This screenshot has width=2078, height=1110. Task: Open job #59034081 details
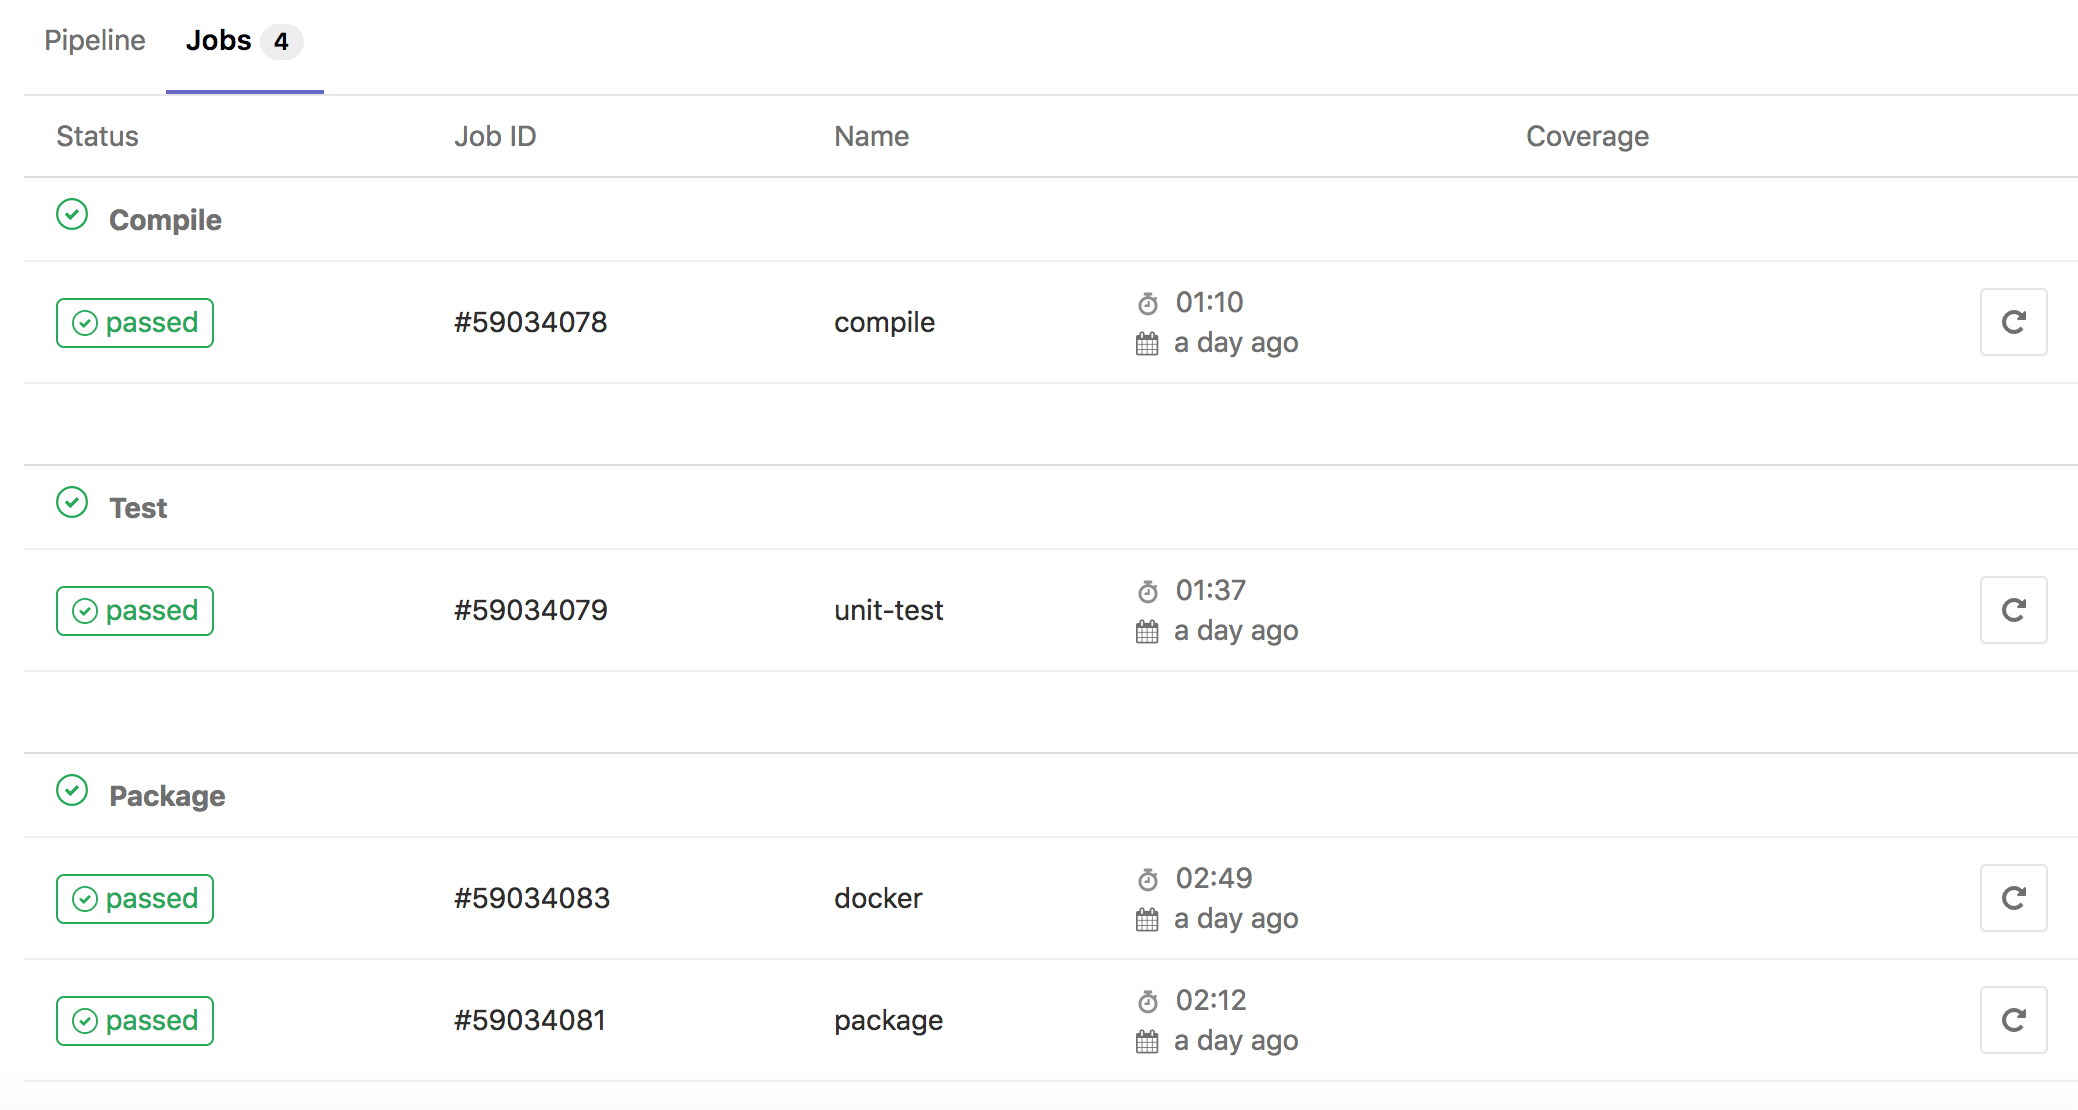coord(529,1020)
